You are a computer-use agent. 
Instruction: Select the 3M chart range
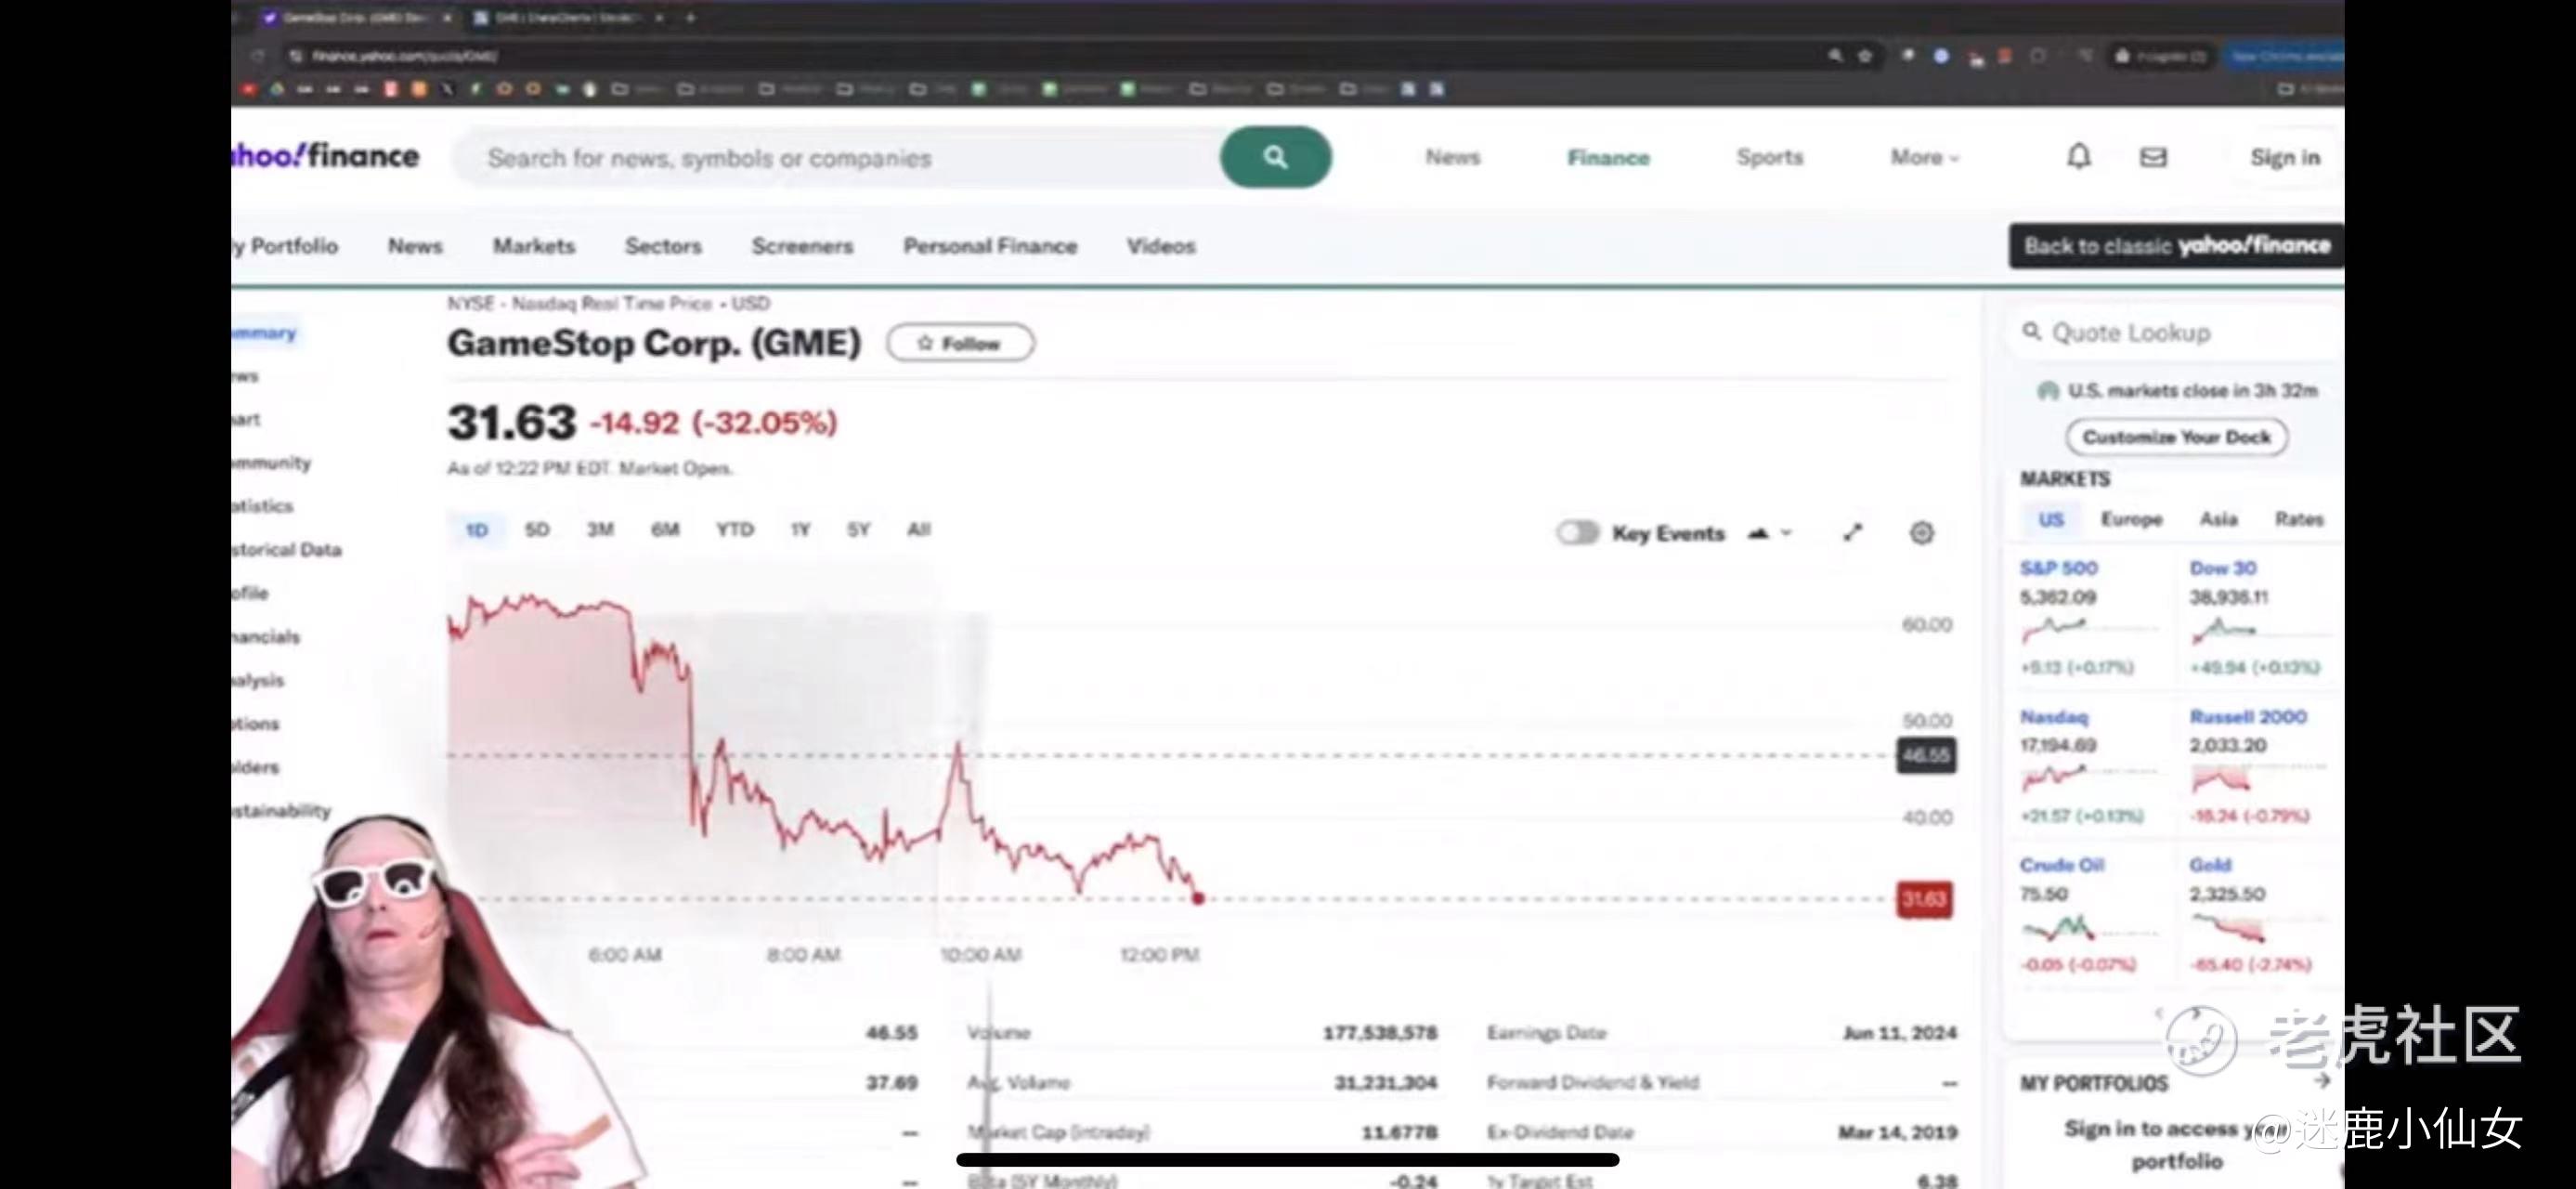pyautogui.click(x=600, y=530)
